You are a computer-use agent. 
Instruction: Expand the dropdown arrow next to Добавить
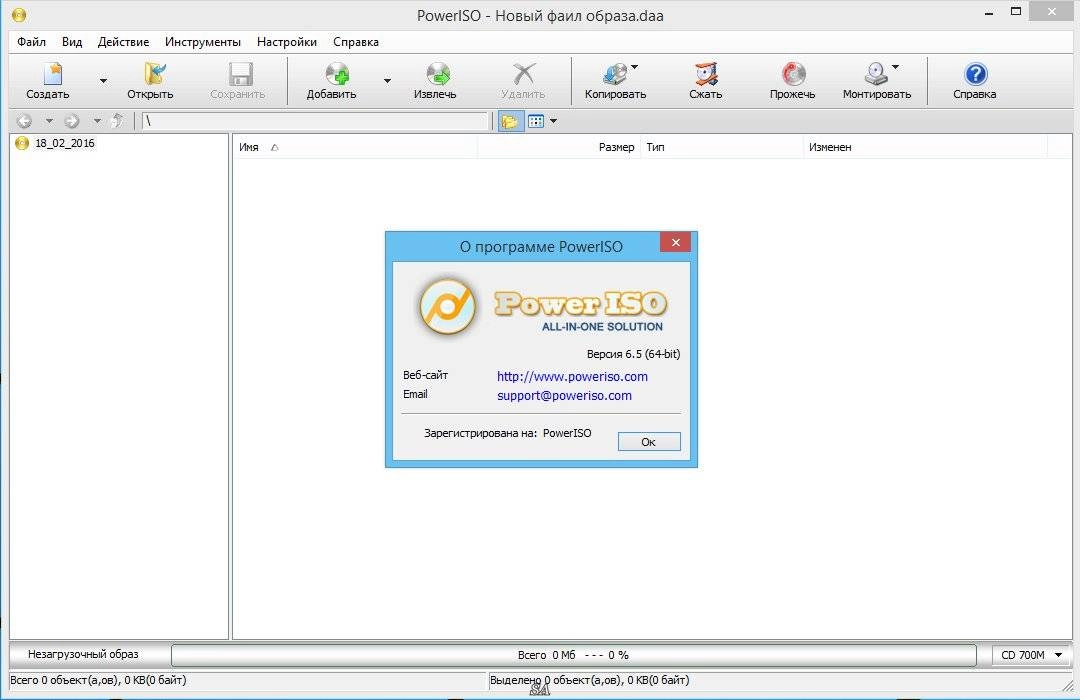[x=387, y=81]
